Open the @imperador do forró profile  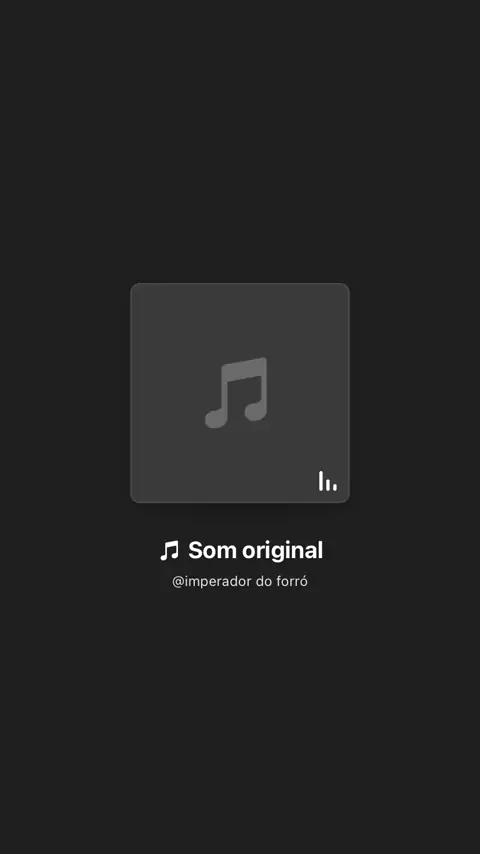240,582
